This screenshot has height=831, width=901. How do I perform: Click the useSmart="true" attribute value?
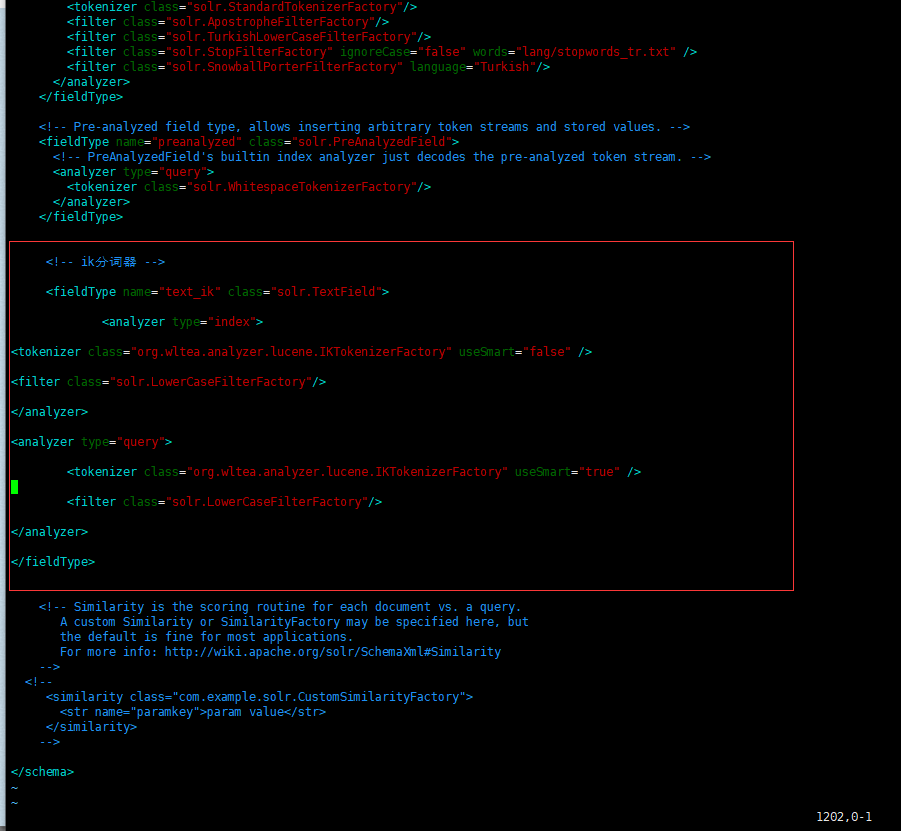(x=599, y=472)
